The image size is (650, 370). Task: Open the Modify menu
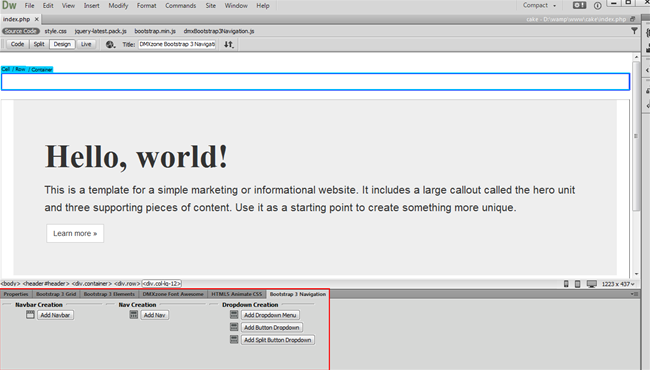[x=118, y=6]
